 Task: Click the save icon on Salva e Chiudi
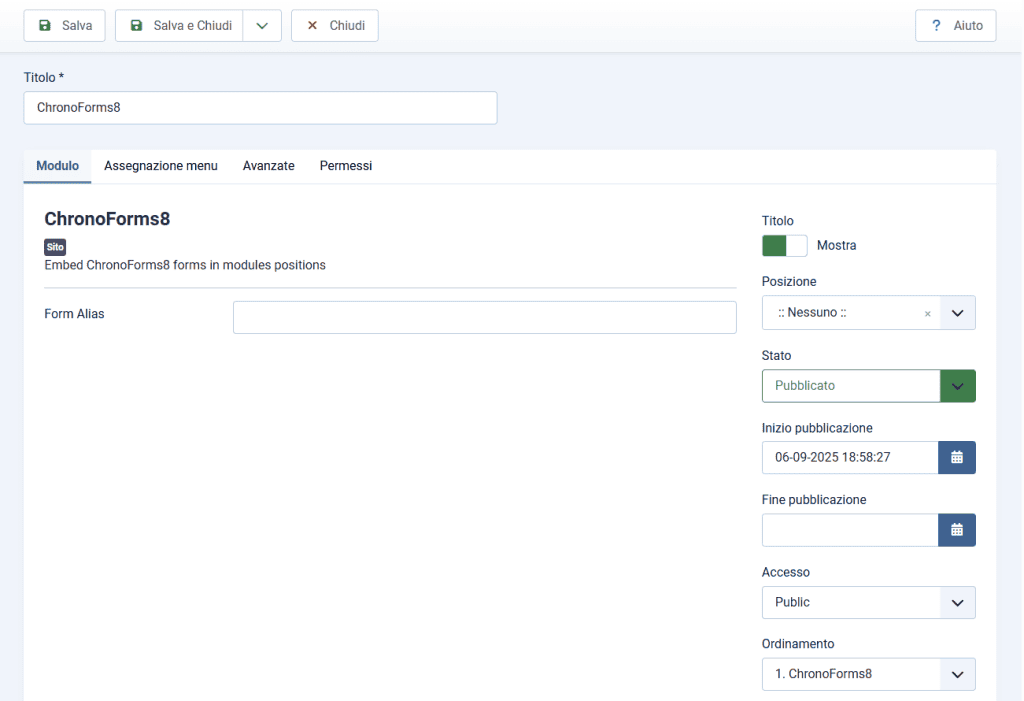click(136, 25)
